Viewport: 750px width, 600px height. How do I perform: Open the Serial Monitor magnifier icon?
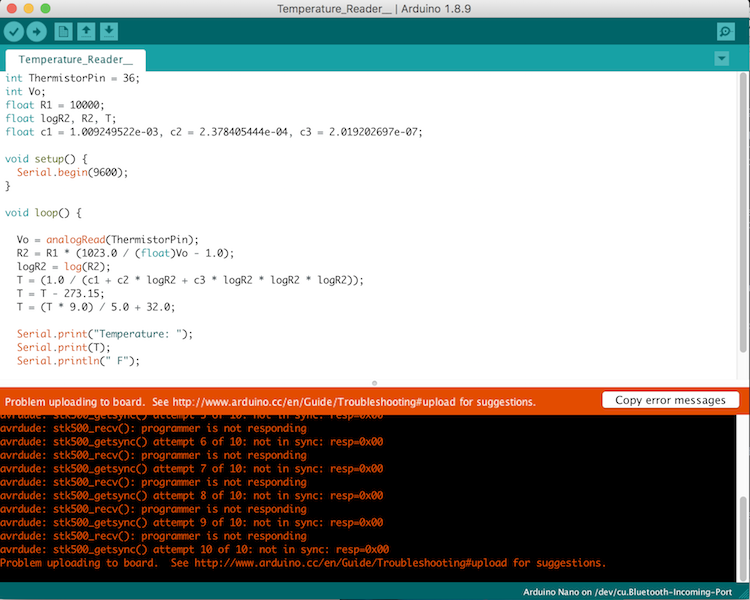726,32
